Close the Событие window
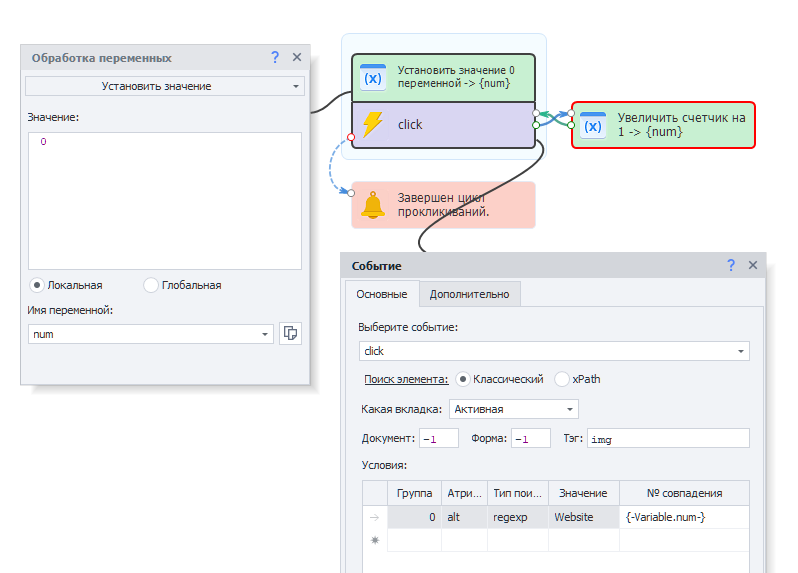 (x=753, y=265)
